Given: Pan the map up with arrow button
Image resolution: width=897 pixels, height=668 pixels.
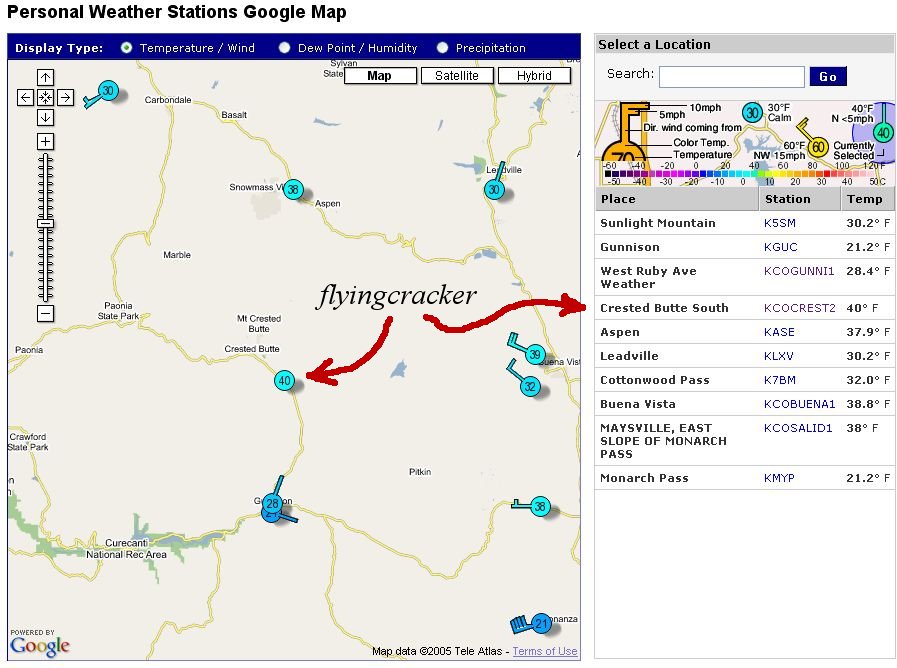Looking at the screenshot, I should coord(45,77).
